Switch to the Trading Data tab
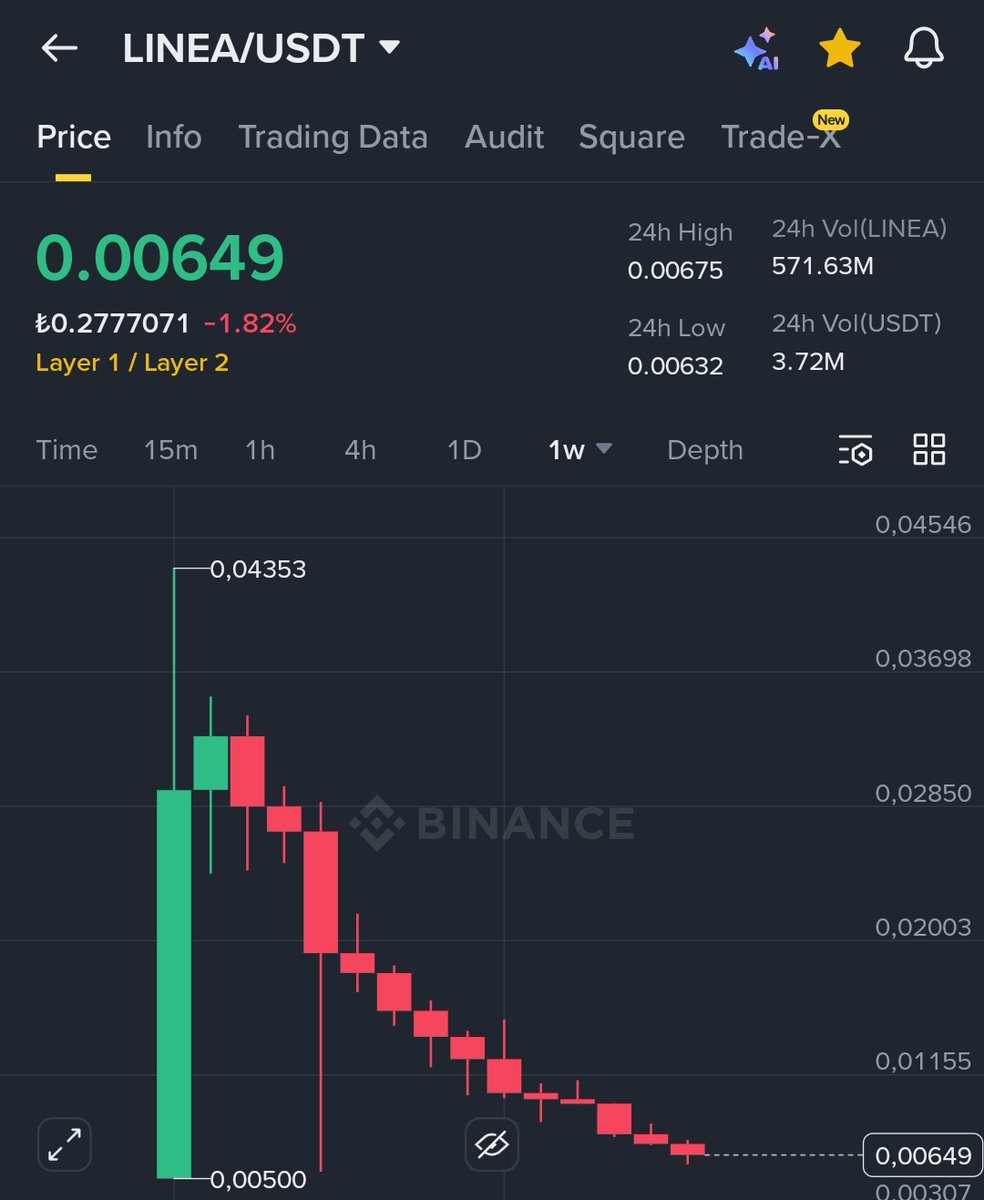This screenshot has height=1200, width=984. 333,137
